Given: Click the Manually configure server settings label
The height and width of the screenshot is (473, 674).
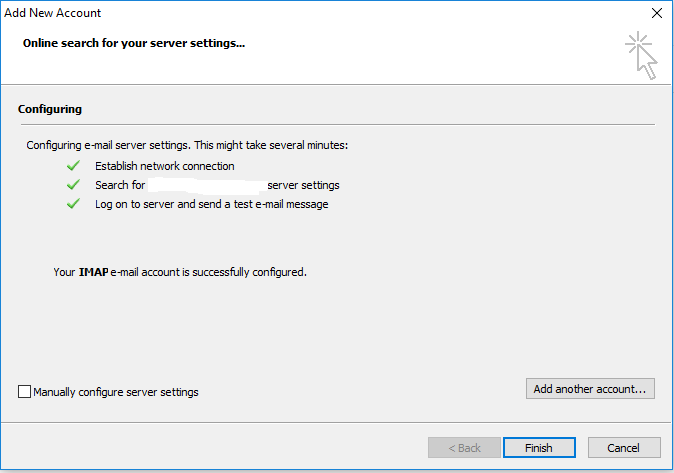Looking at the screenshot, I should click(116, 392).
